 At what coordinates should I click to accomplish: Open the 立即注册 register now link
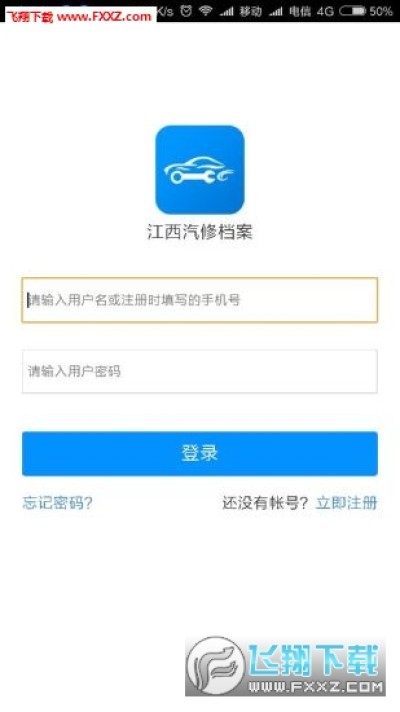tap(347, 503)
